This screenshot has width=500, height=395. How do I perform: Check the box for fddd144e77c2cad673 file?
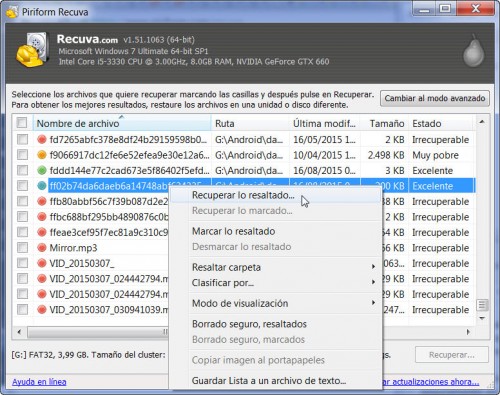click(x=22, y=170)
